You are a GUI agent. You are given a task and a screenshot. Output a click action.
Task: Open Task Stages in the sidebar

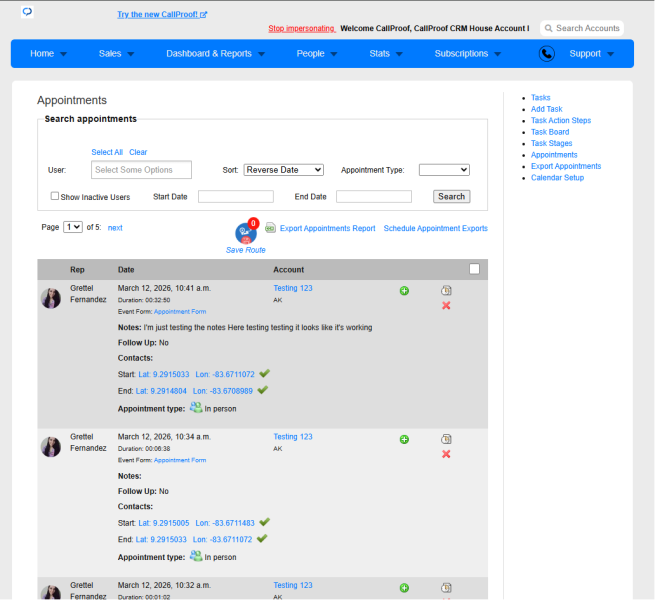point(551,143)
